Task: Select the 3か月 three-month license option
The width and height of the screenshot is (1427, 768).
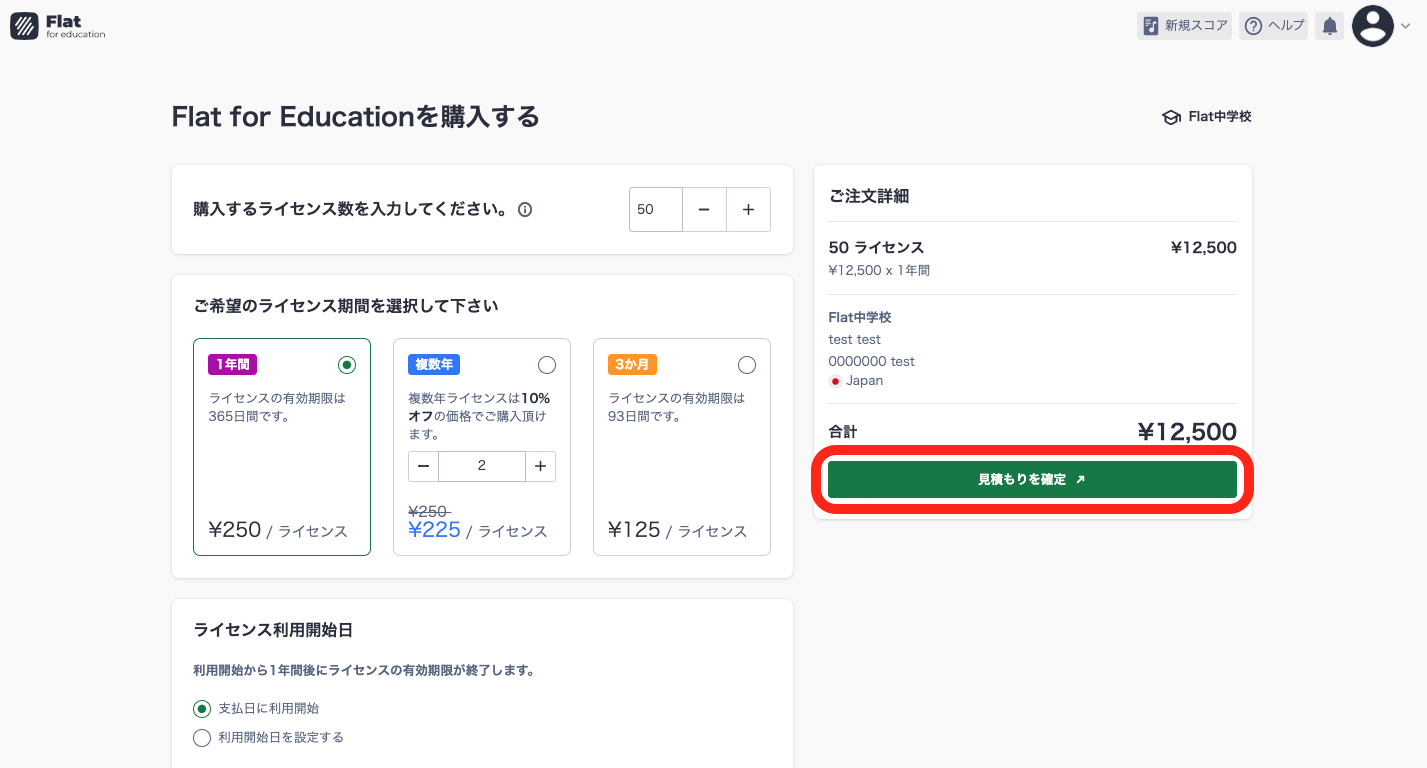Action: [x=747, y=364]
